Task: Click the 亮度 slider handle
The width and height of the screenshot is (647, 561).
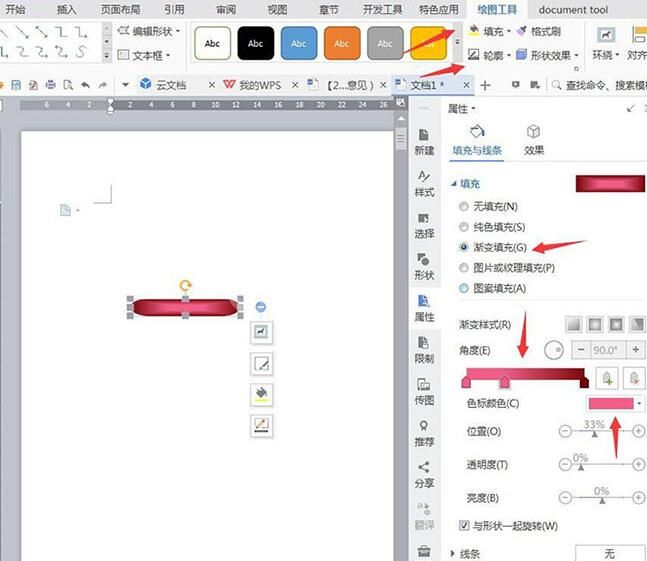Action: [x=602, y=501]
